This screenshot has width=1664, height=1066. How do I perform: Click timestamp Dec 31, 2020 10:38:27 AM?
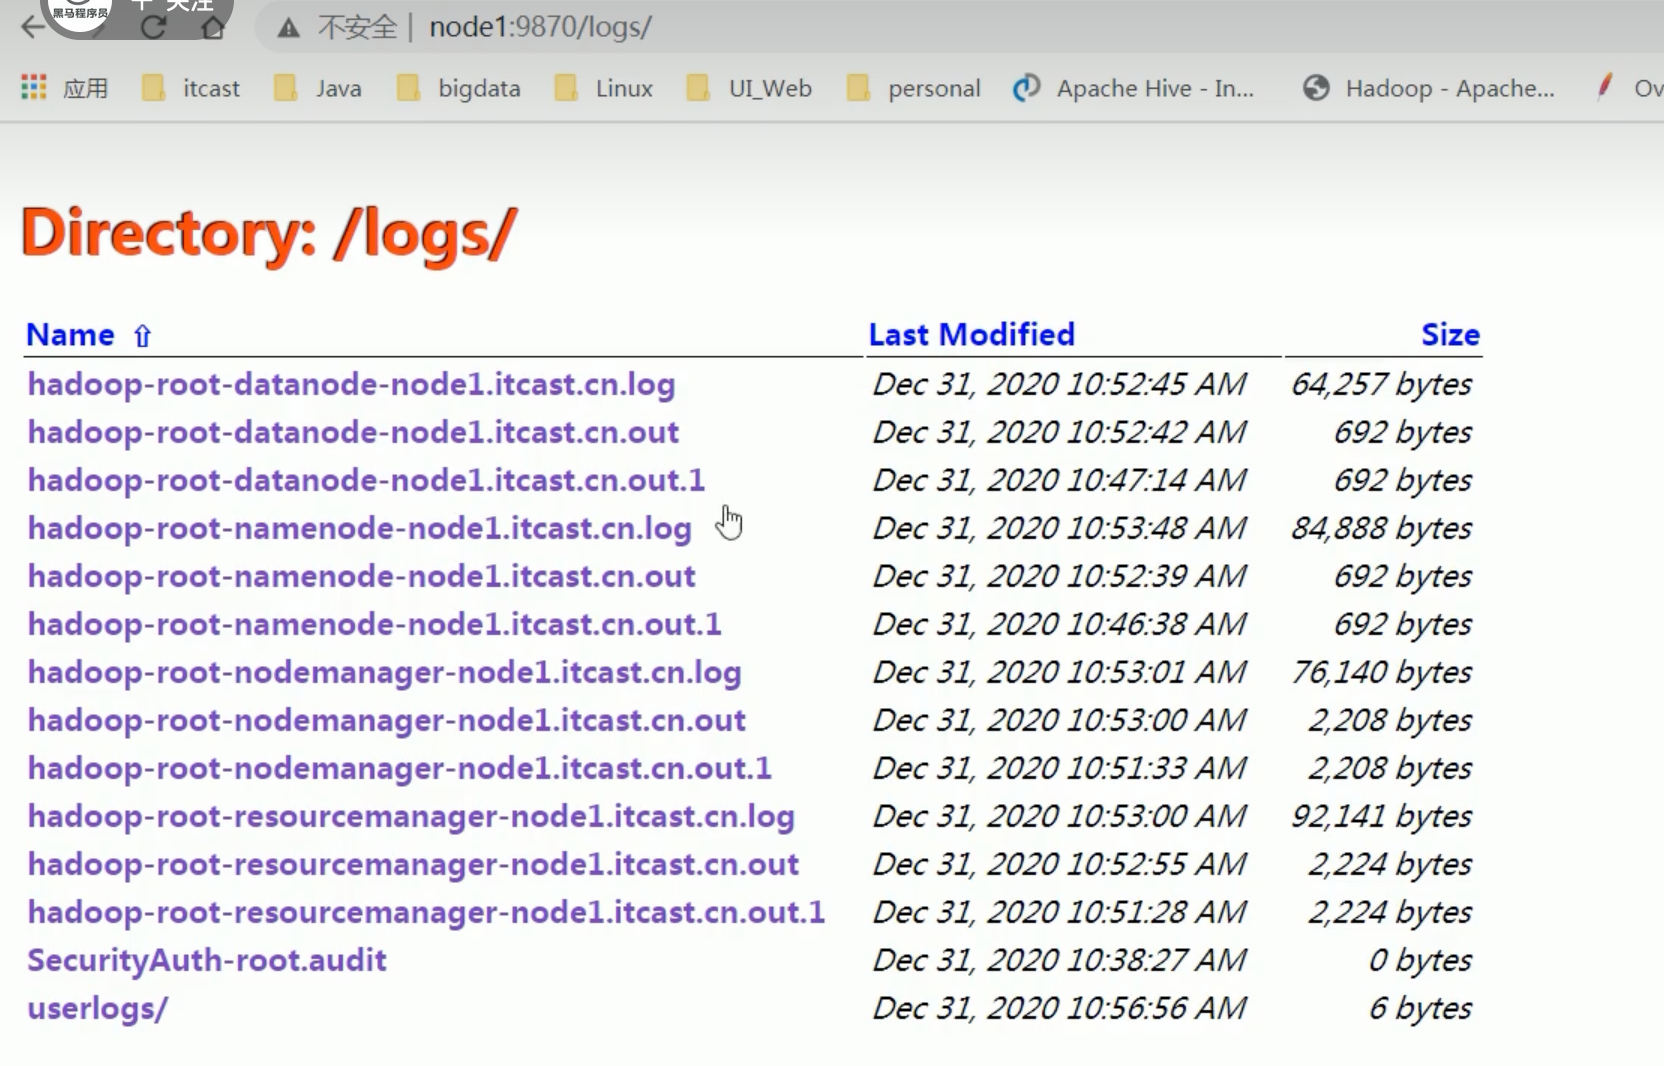pyautogui.click(x=1059, y=960)
